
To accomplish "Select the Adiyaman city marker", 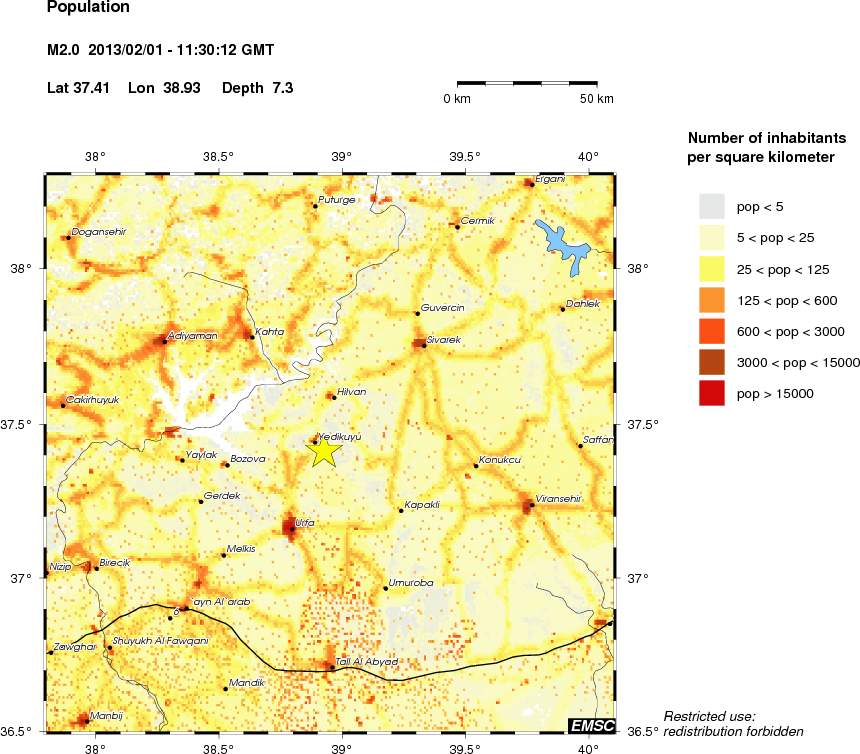I will pos(164,342).
